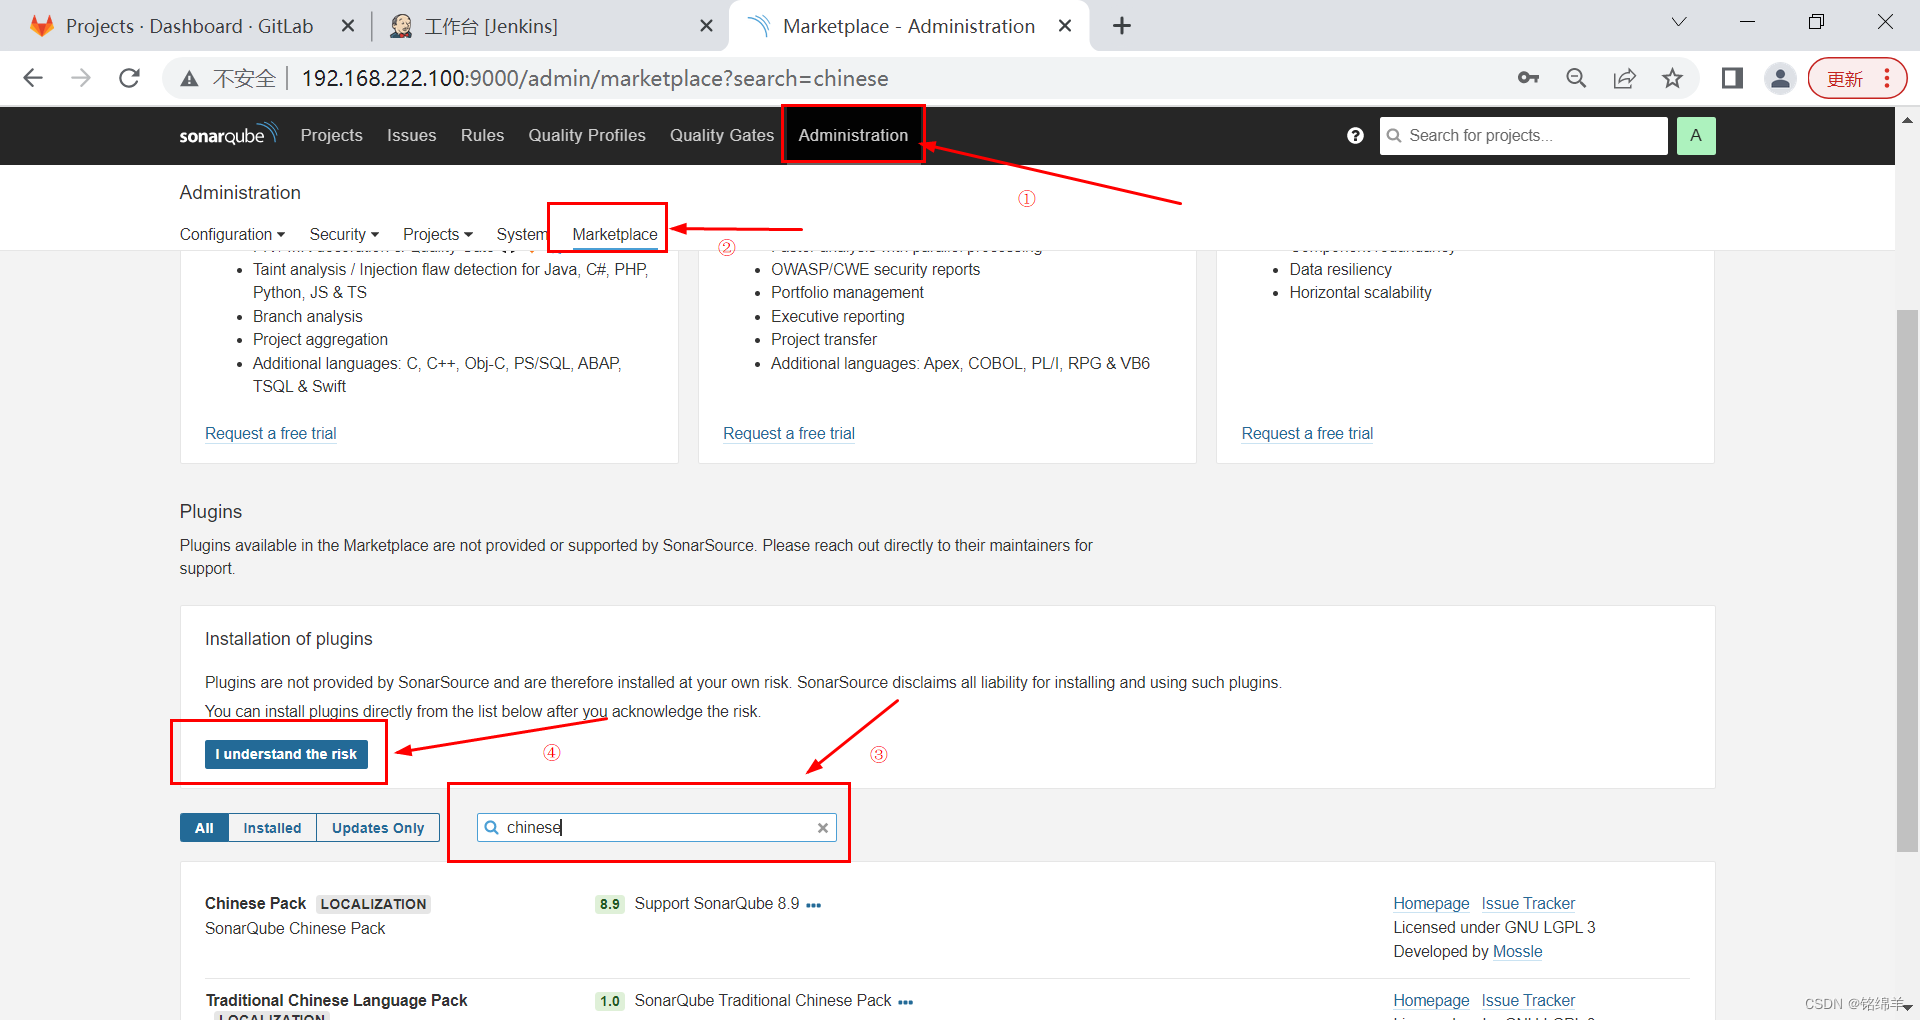The height and width of the screenshot is (1020, 1920).
Task: Click the zoom magnifier icon in address bar
Action: click(1576, 78)
